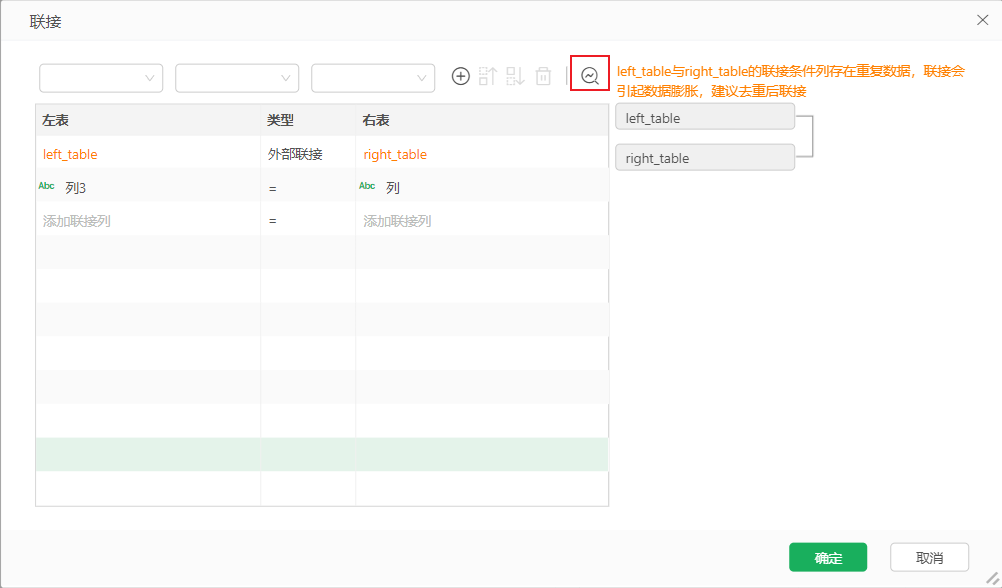This screenshot has width=1002, height=588.
Task: Open the second combo box in the toolbar row
Action: [237, 78]
